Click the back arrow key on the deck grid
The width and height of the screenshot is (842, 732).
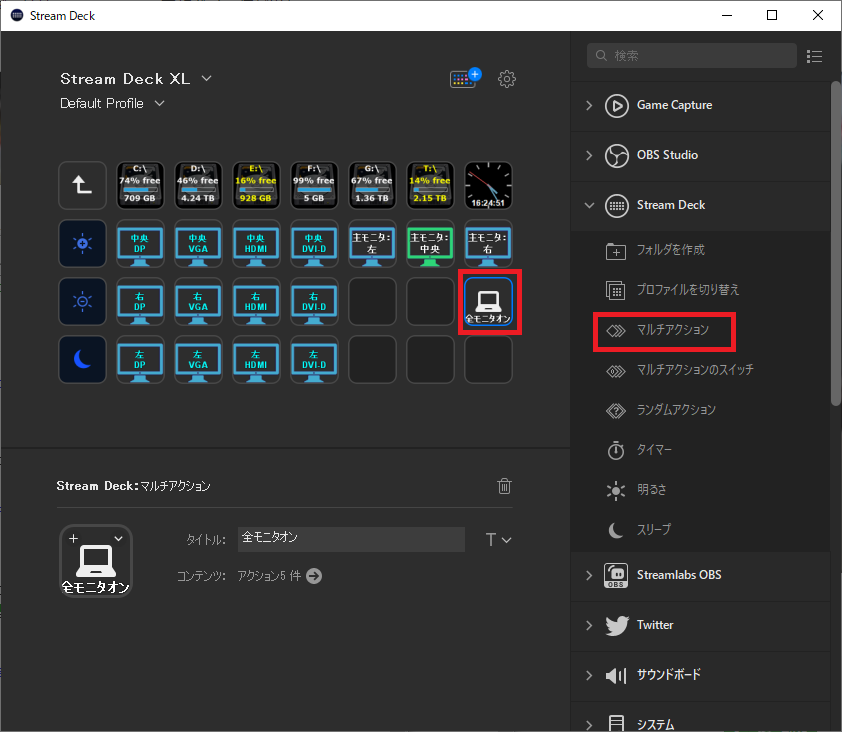point(82,184)
